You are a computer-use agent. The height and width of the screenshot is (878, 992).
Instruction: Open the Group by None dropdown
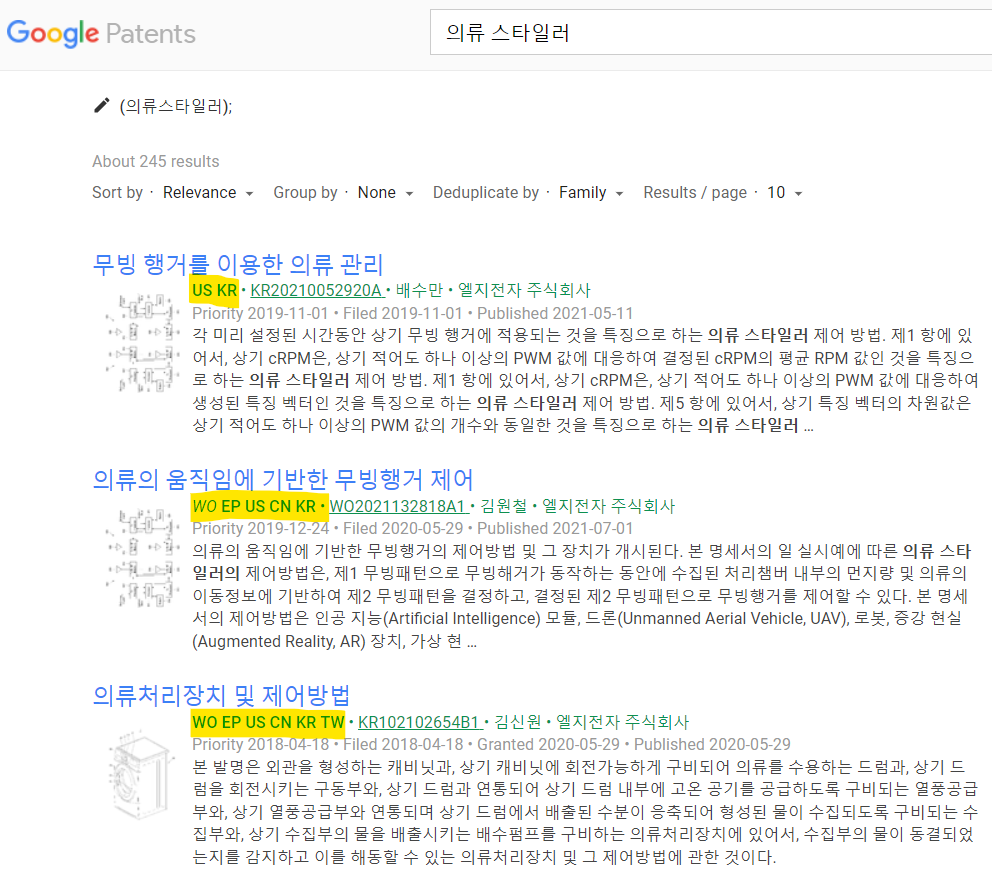[x=385, y=192]
